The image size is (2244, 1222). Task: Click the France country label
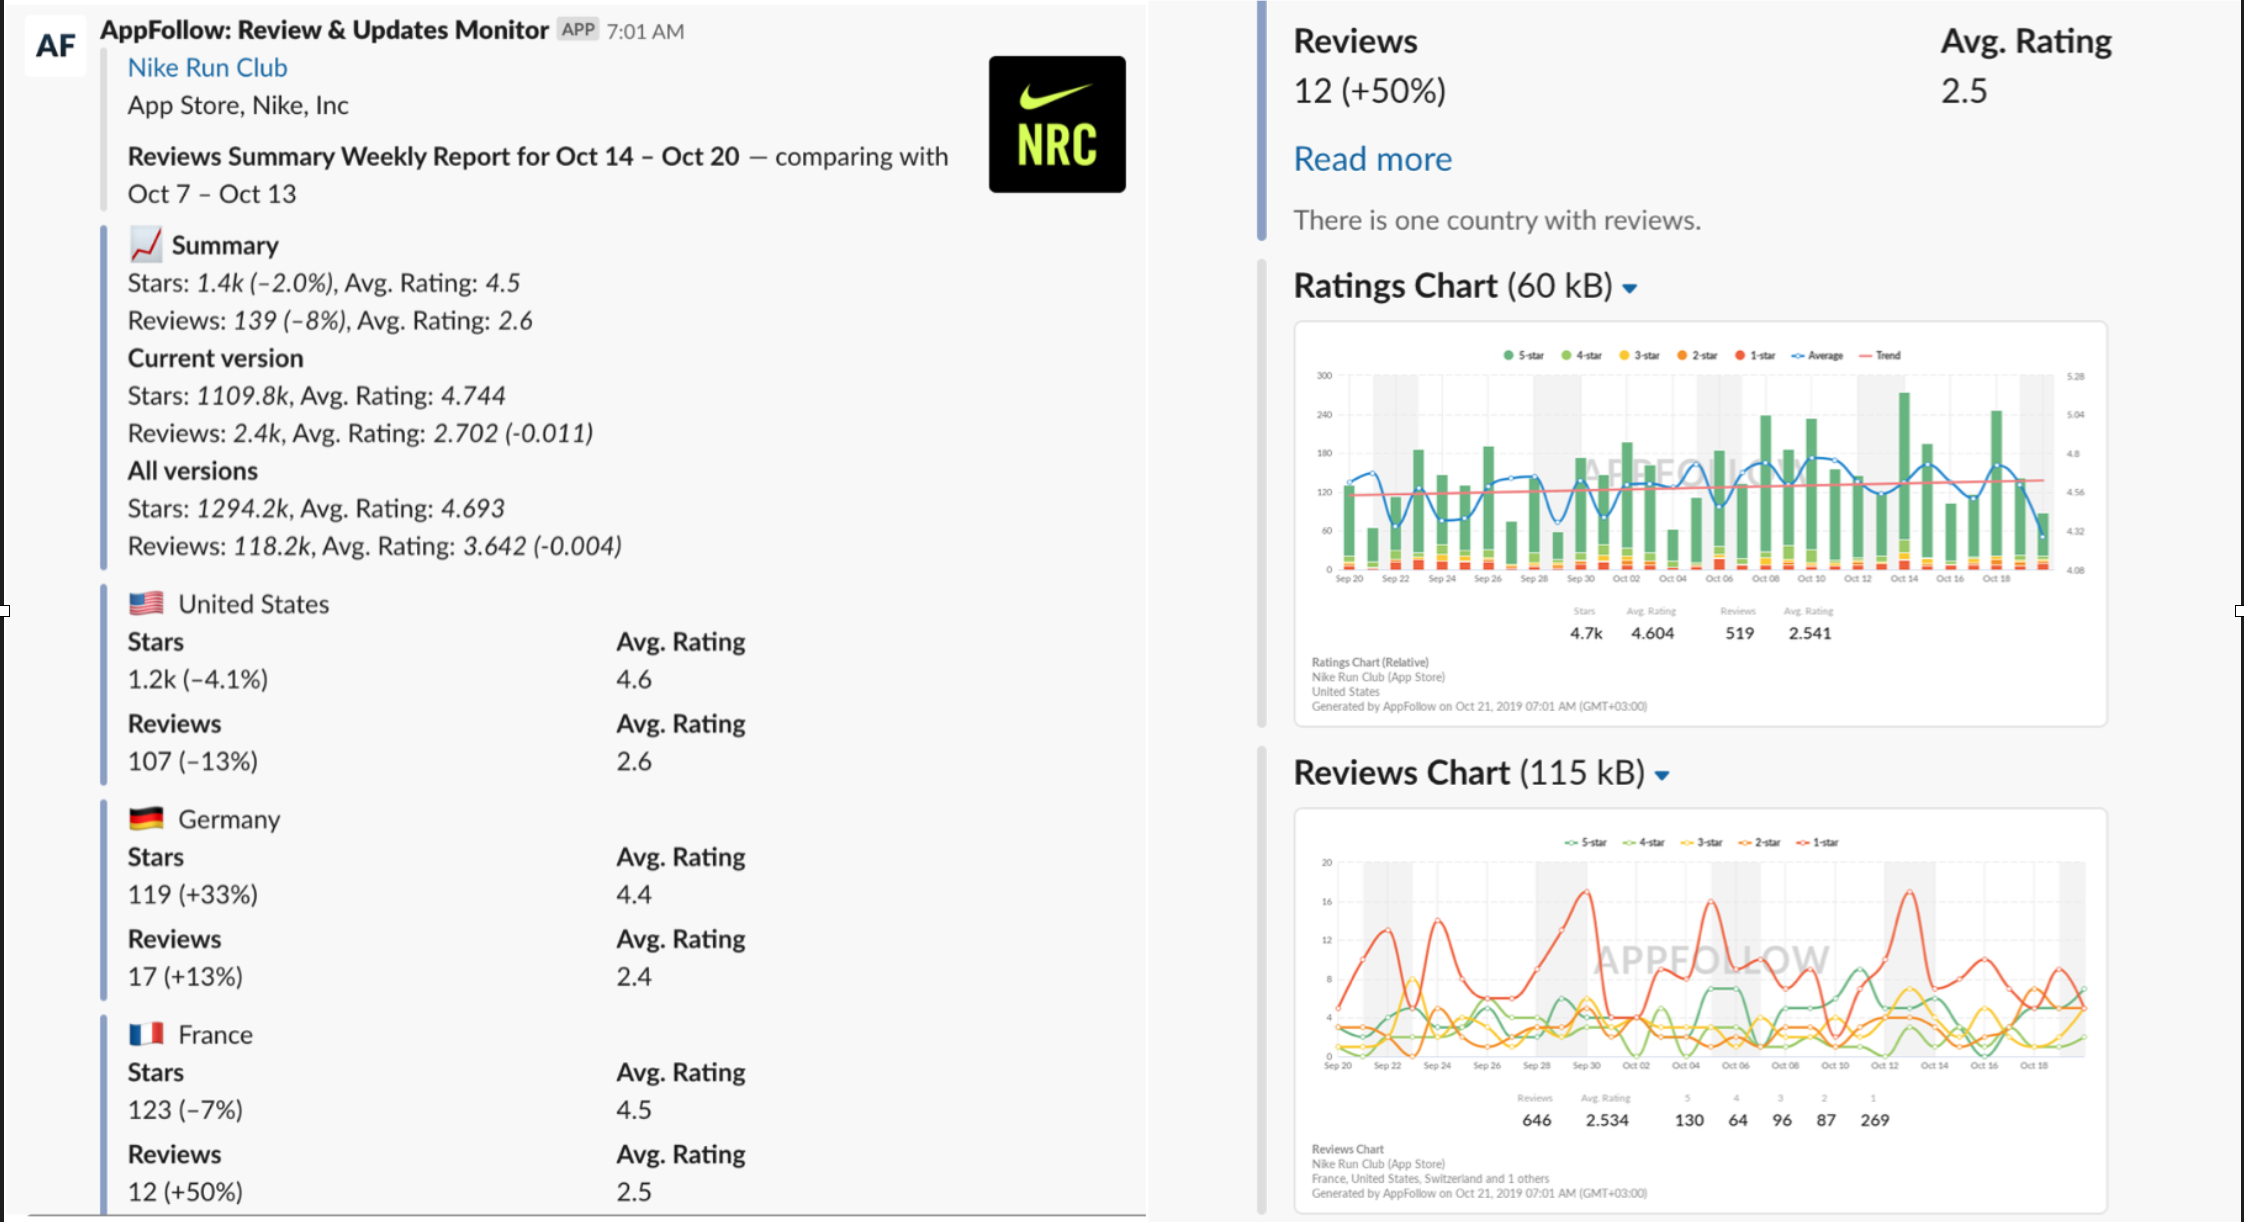click(215, 1034)
